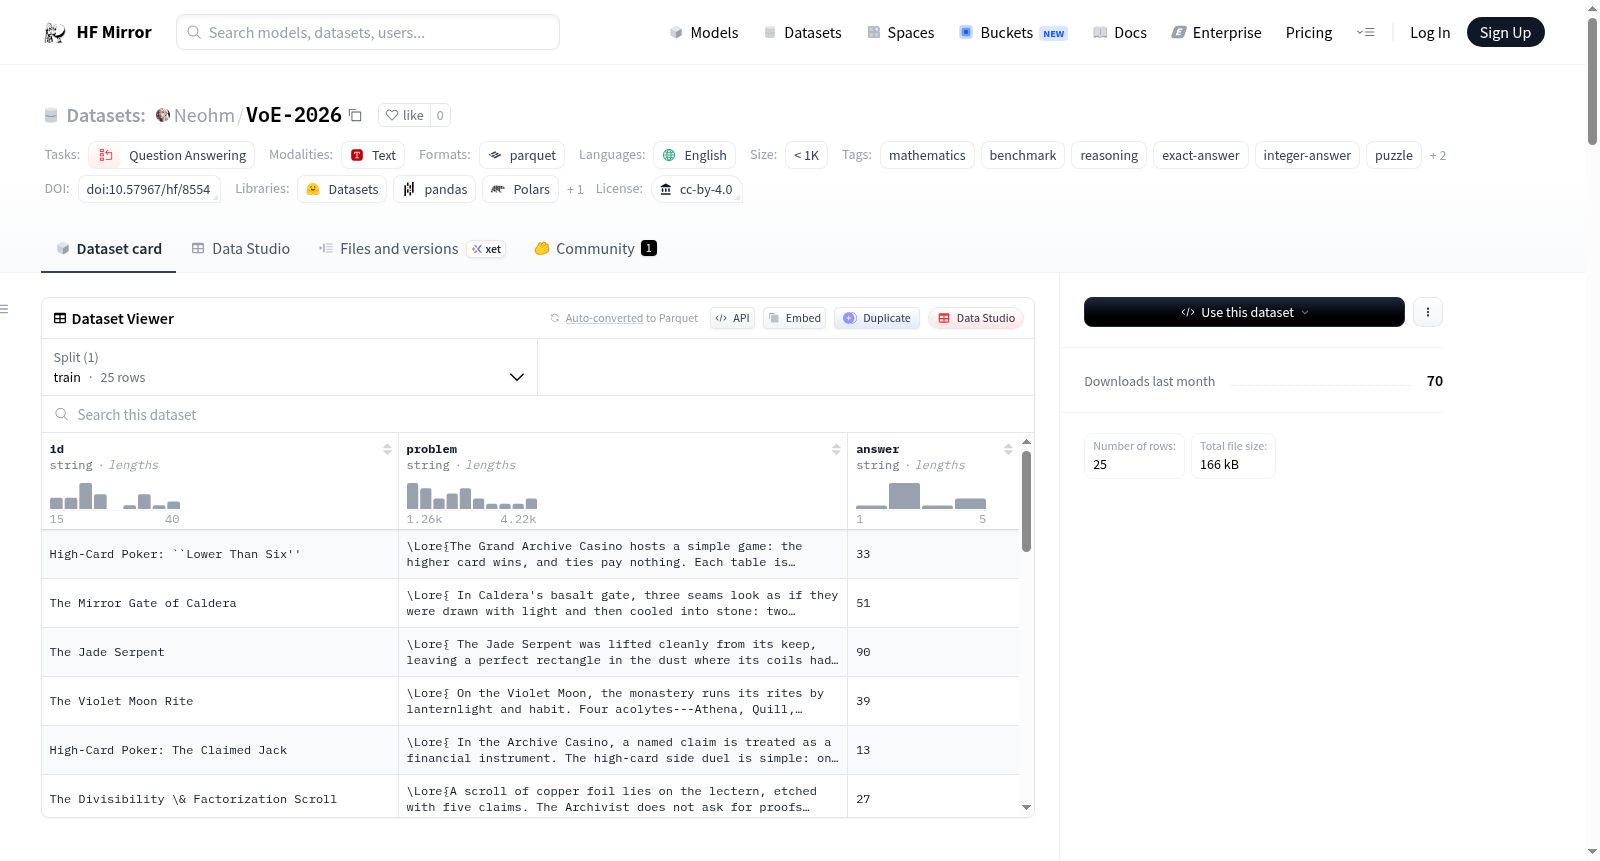This screenshot has width=1600, height=861.
Task: Select the English language tag
Action: [x=695, y=155]
